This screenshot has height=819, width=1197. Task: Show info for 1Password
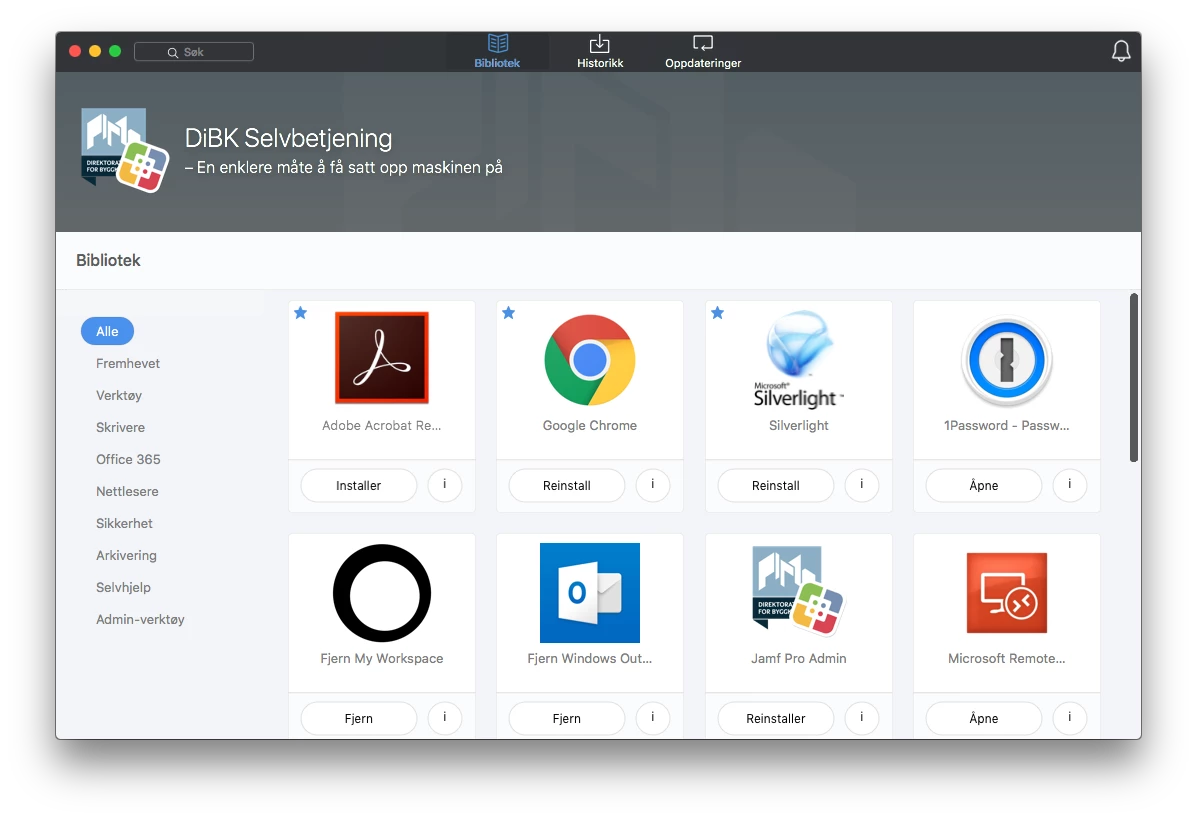tap(1070, 485)
